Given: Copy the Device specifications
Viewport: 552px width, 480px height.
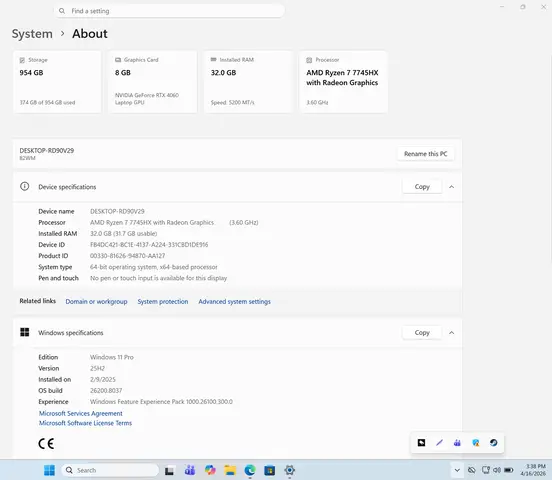Looking at the screenshot, I should pyautogui.click(x=422, y=187).
